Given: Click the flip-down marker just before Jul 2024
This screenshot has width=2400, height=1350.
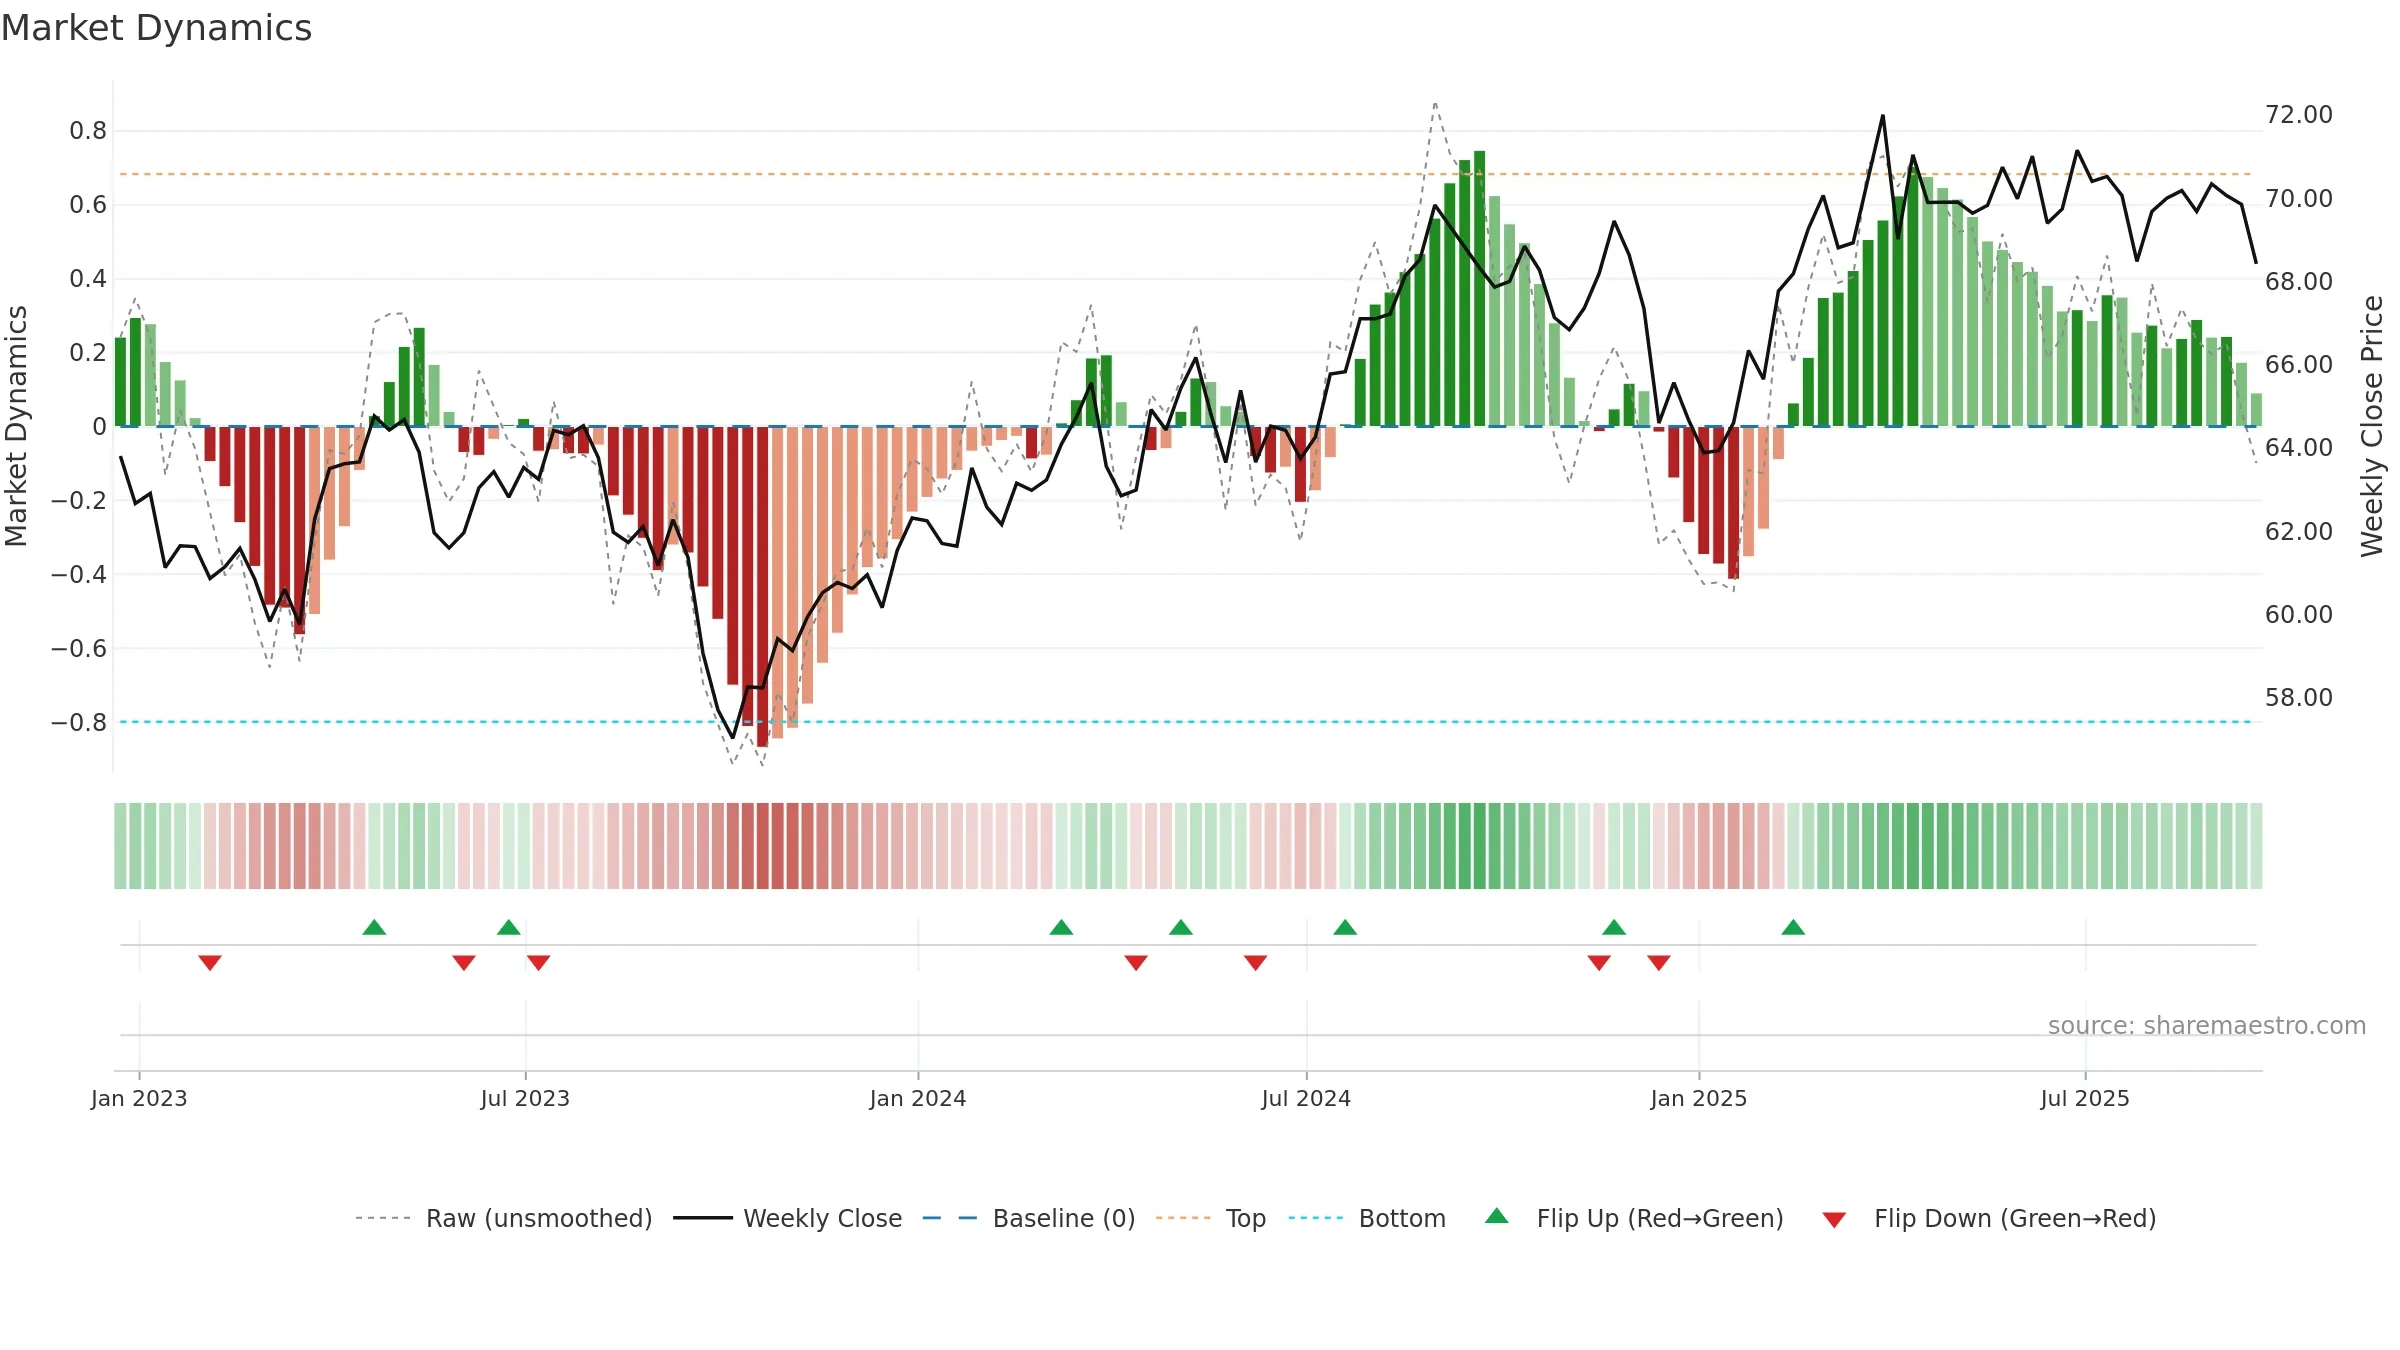Looking at the screenshot, I should point(1256,962).
